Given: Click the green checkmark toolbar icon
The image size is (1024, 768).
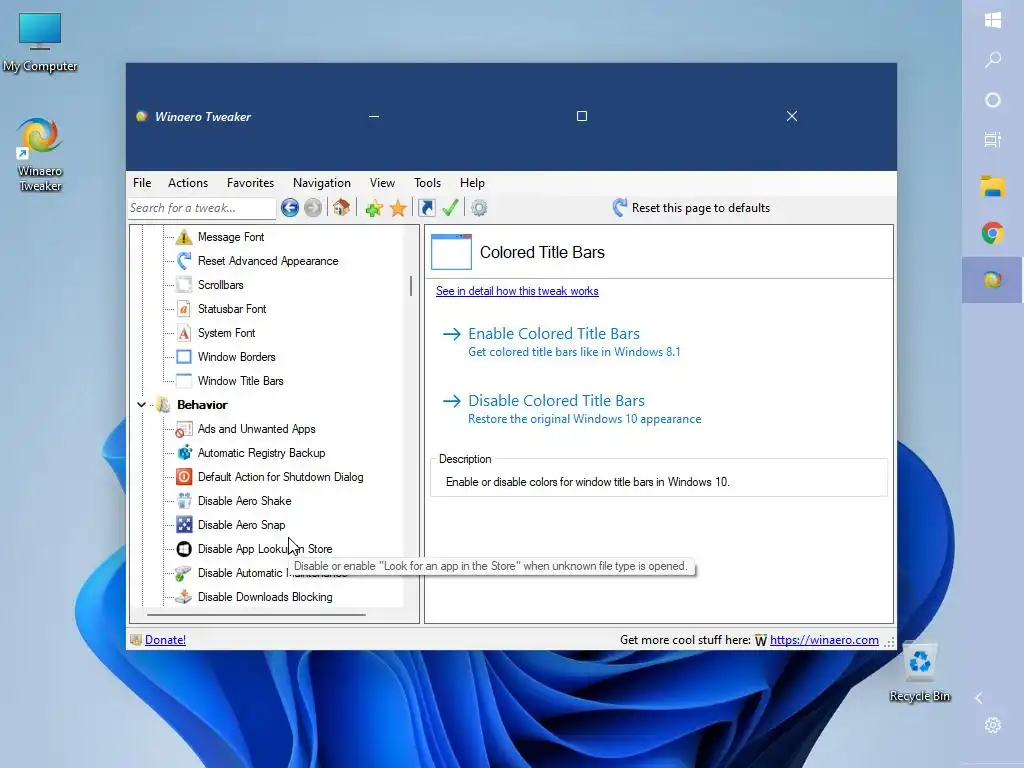Looking at the screenshot, I should pos(450,208).
